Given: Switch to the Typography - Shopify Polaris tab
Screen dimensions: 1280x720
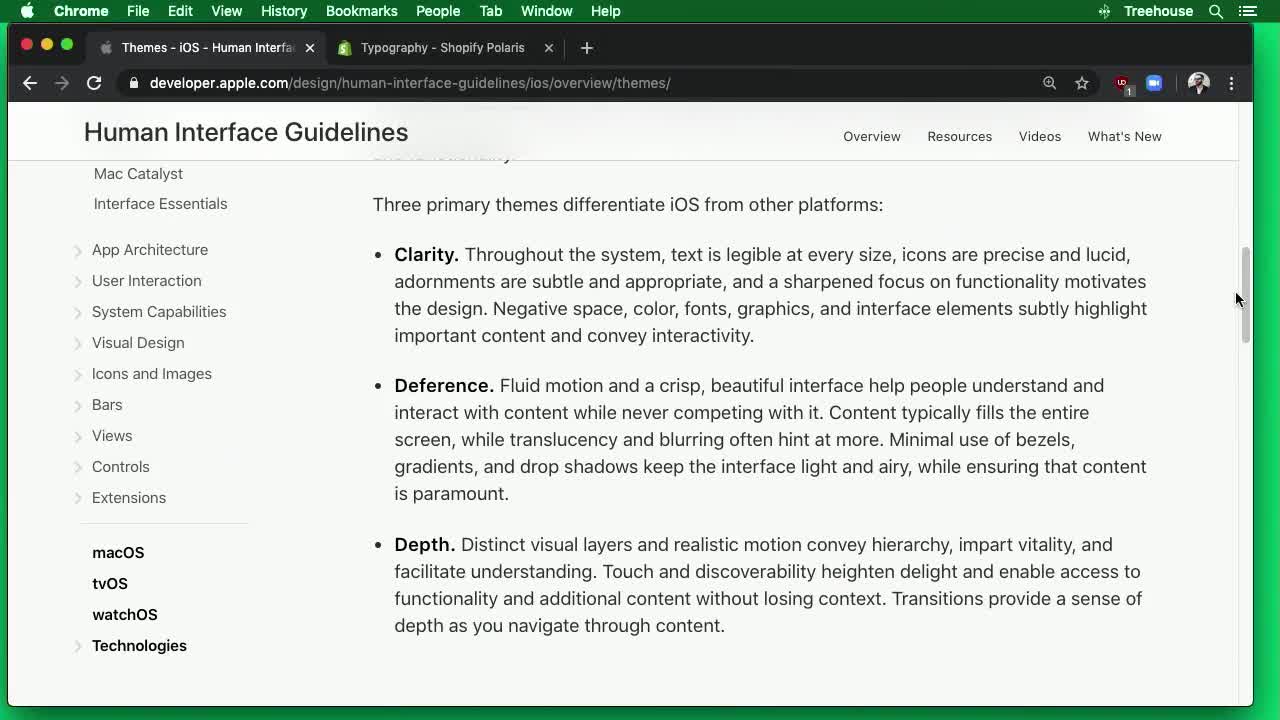Looking at the screenshot, I should click(x=440, y=47).
